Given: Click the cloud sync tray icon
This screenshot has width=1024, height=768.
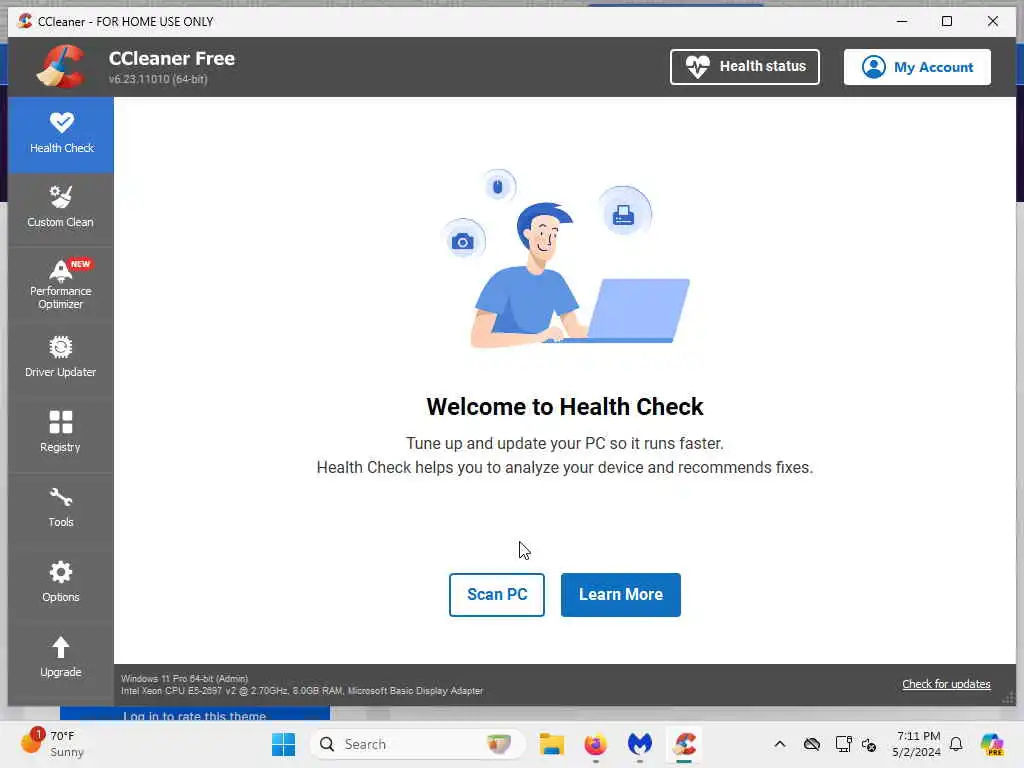Looking at the screenshot, I should coord(812,744).
